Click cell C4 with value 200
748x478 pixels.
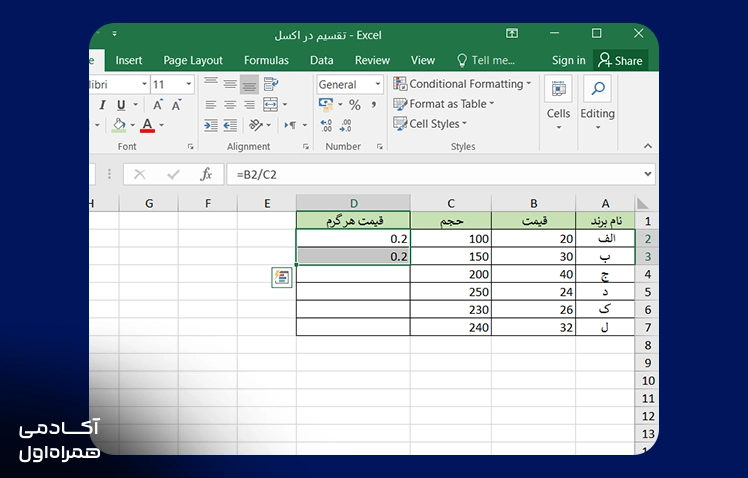point(451,274)
